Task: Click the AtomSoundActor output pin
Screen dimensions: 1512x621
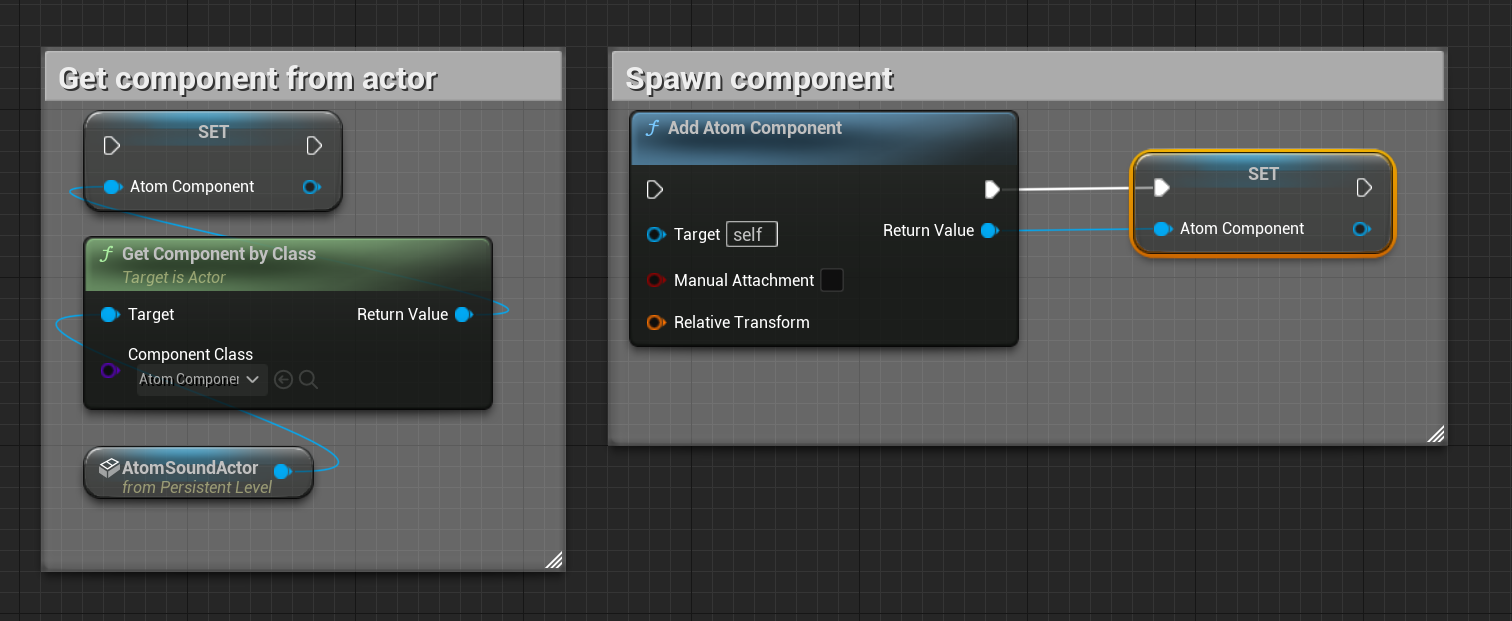Action: point(283,471)
